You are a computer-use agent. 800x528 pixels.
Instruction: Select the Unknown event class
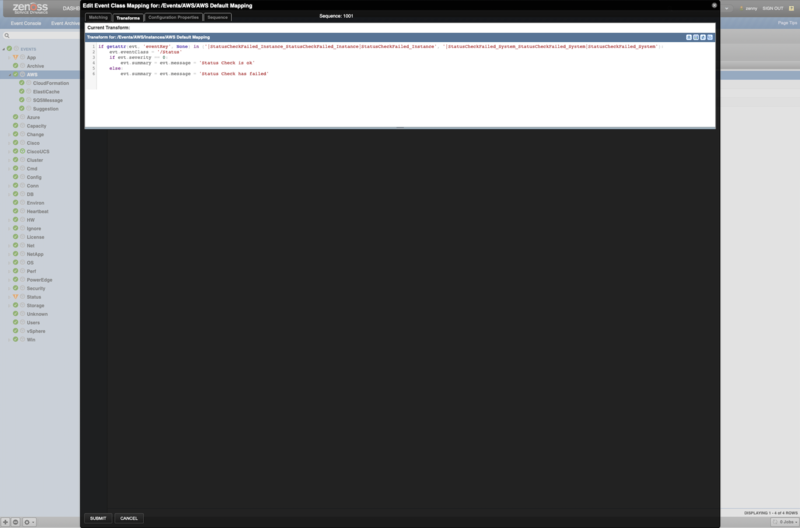point(37,314)
